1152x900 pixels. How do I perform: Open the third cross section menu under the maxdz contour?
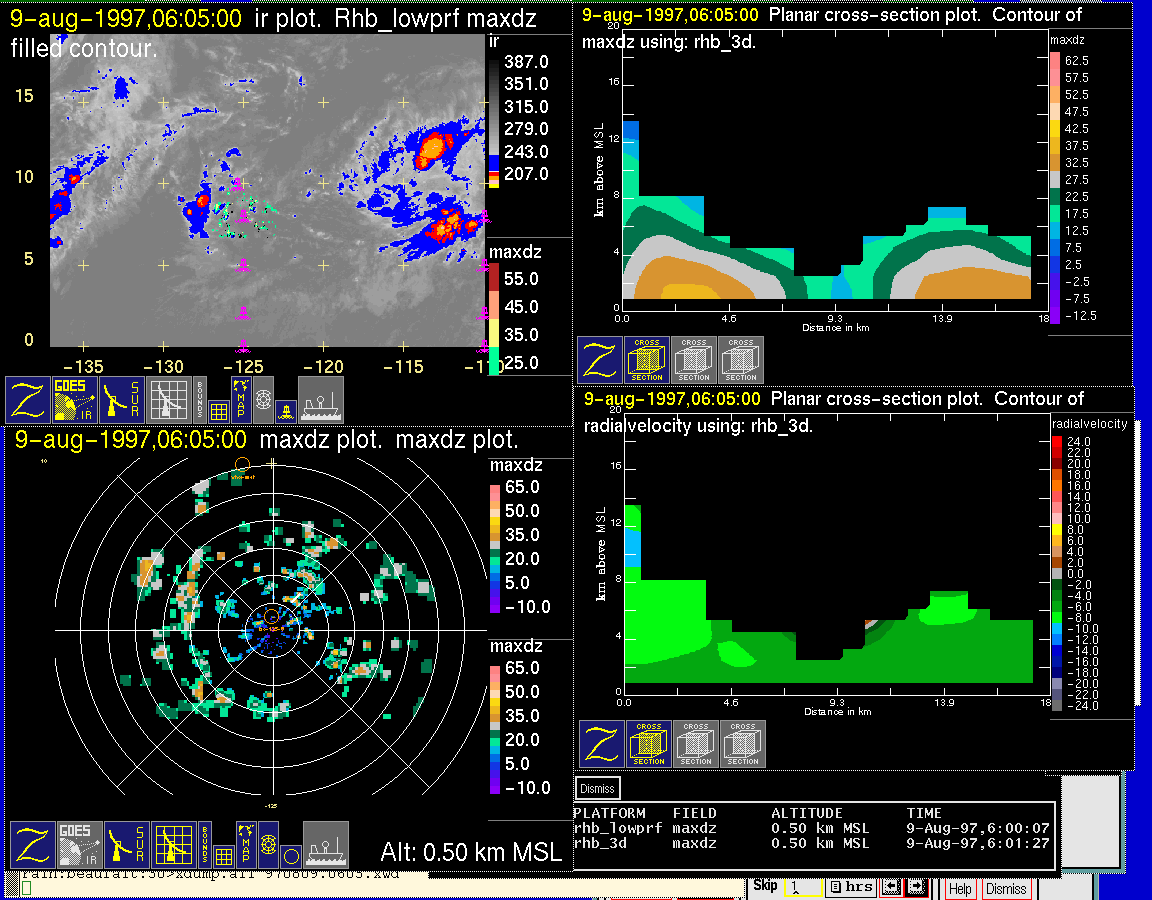(741, 360)
